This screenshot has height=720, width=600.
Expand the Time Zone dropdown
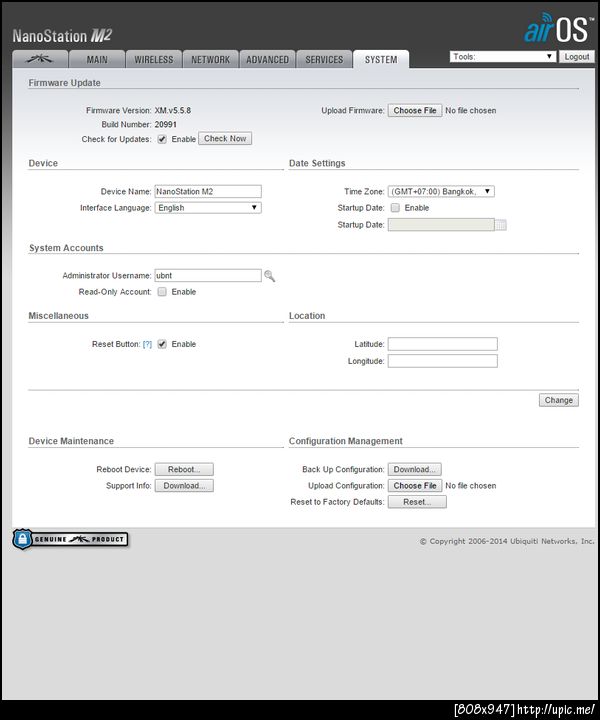click(x=441, y=191)
